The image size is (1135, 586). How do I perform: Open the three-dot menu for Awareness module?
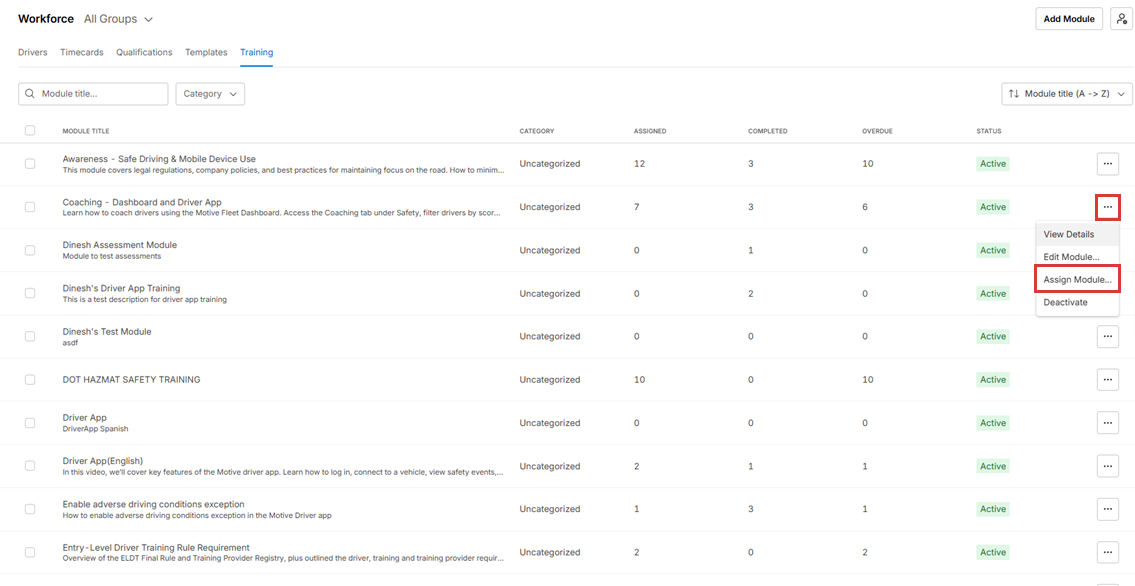(1107, 164)
